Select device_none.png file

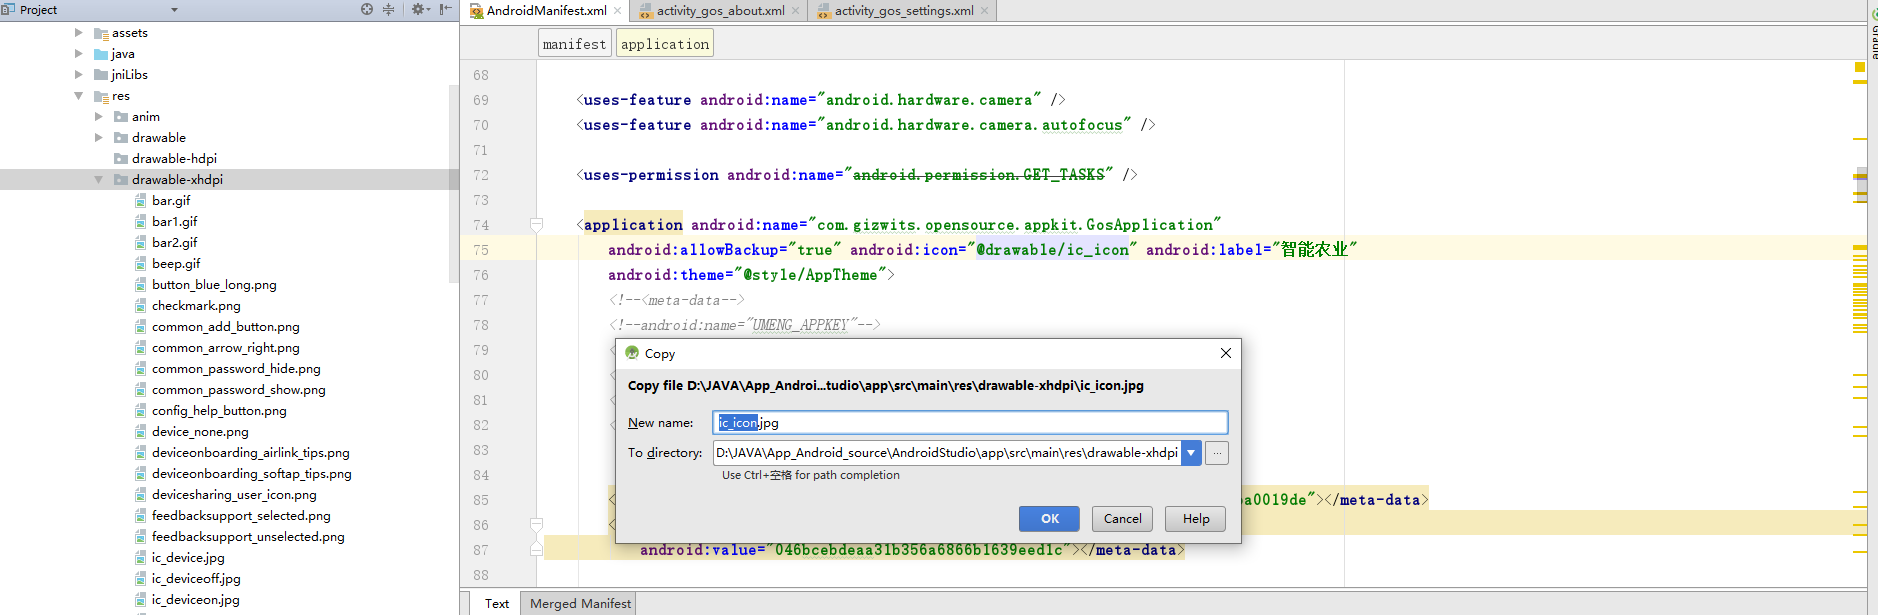[x=200, y=431]
